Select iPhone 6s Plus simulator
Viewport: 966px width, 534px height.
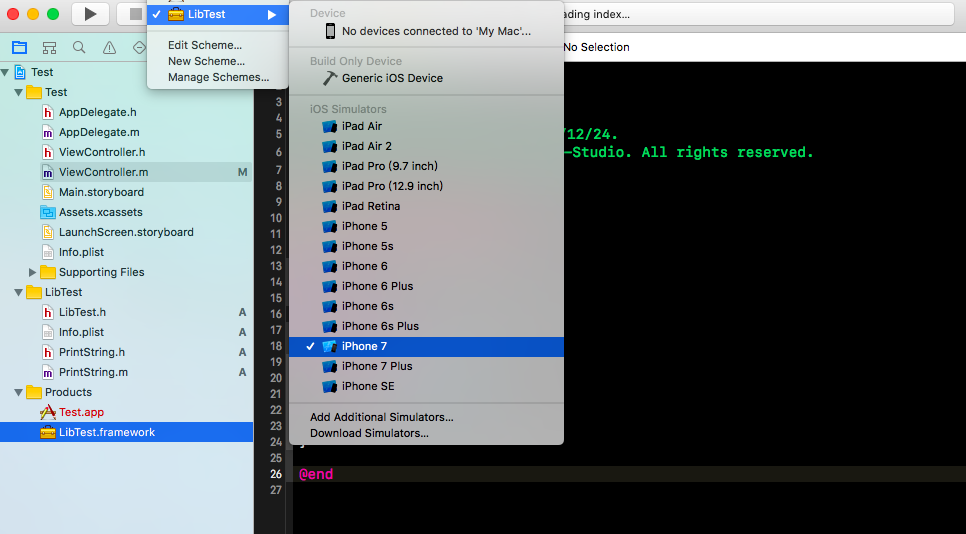coord(426,326)
